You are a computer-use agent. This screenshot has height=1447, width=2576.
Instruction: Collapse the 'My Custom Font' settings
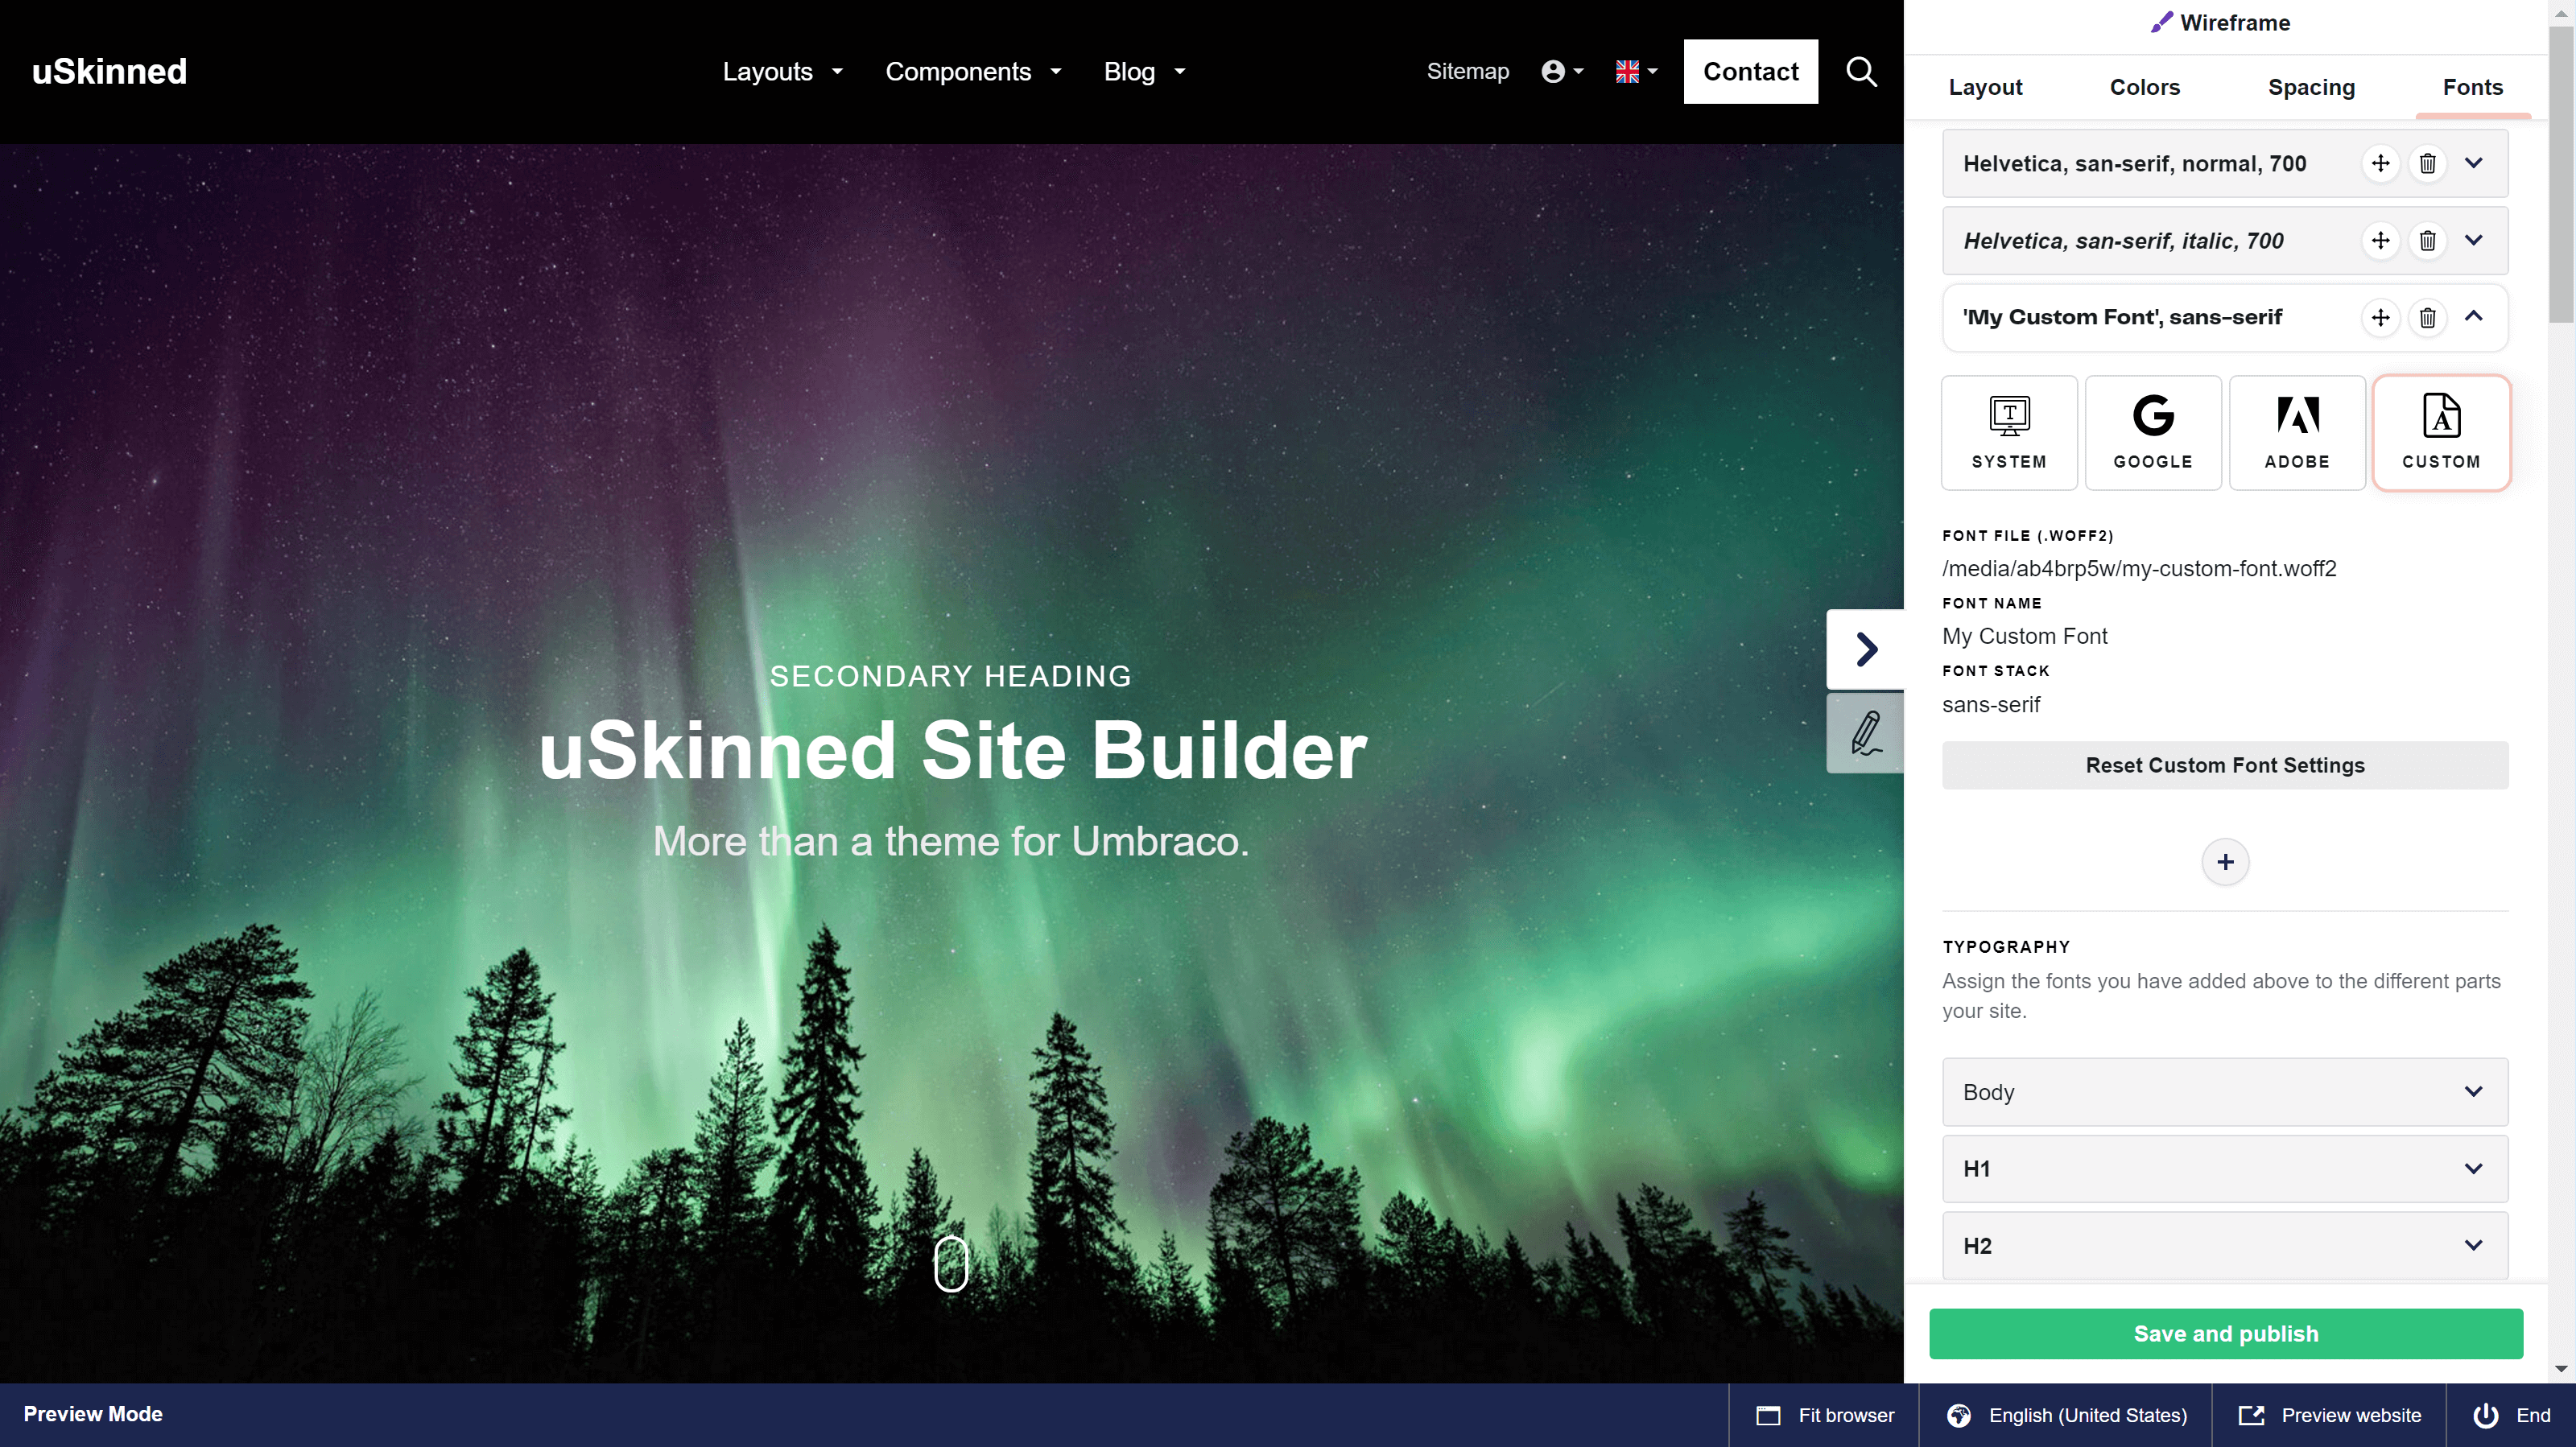click(x=2473, y=317)
